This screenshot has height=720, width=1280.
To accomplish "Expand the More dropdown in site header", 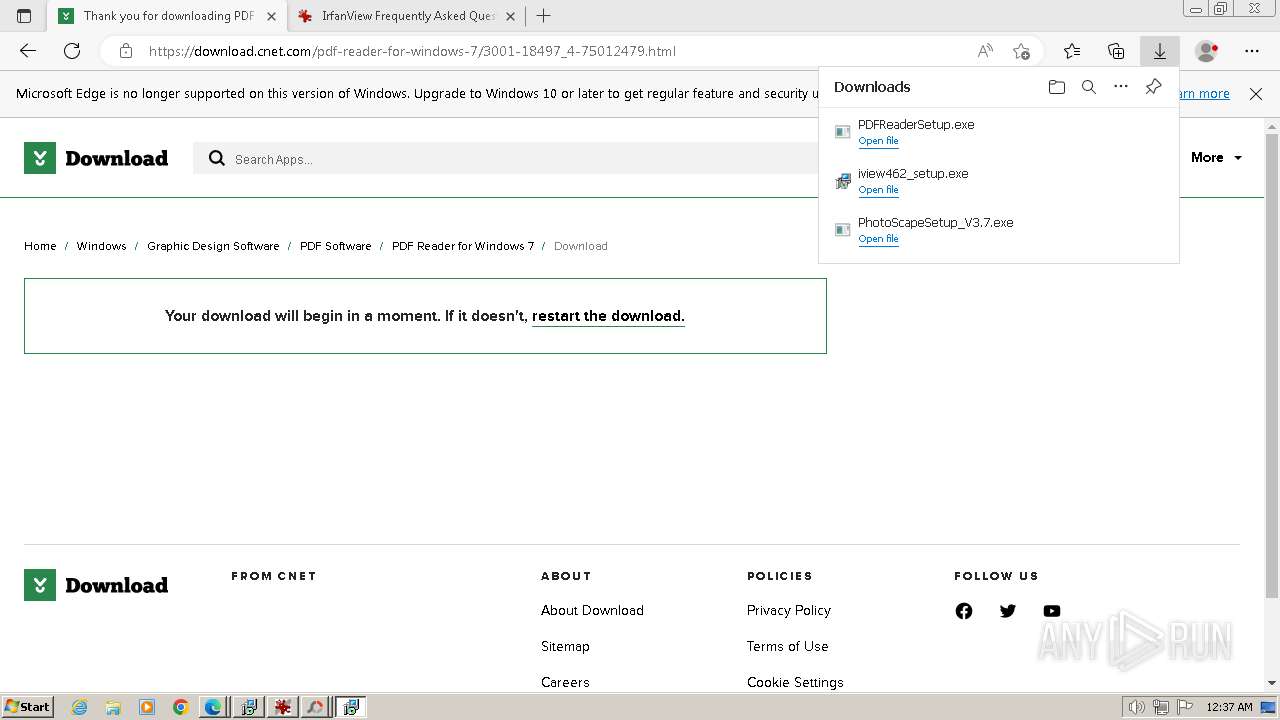I will [x=1216, y=158].
